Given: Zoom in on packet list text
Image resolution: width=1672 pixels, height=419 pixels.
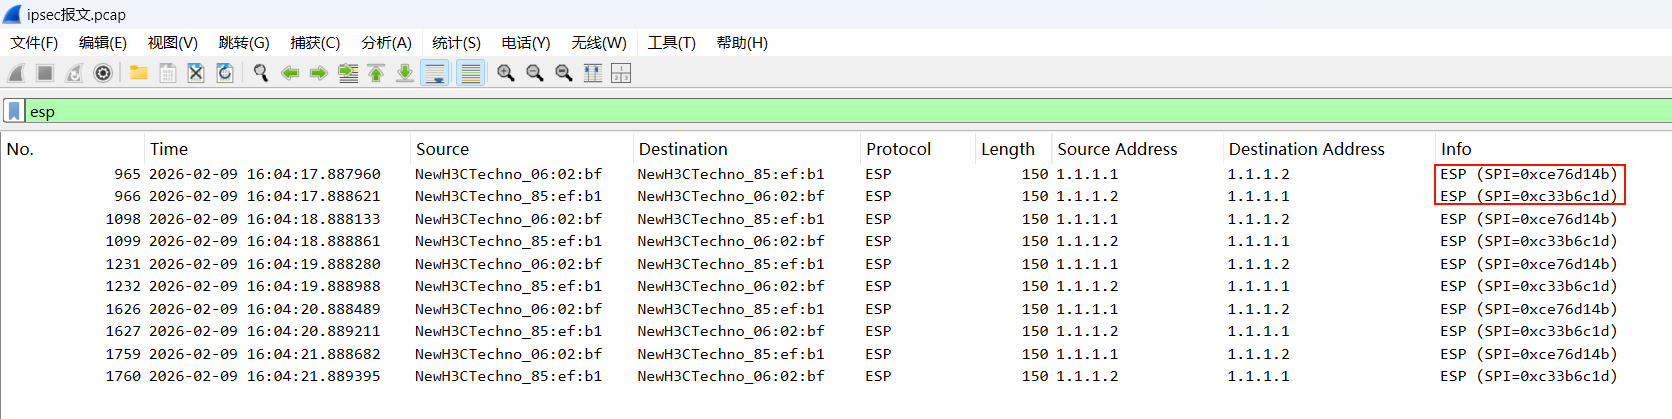Looking at the screenshot, I should 506,73.
